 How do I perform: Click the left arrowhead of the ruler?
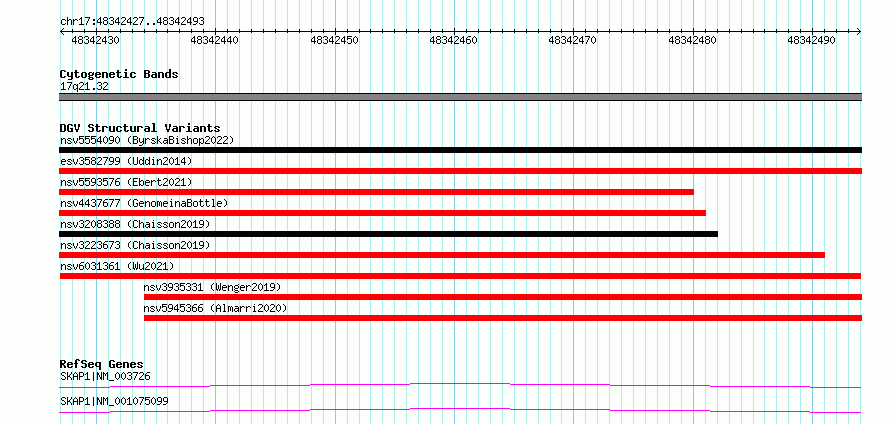tap(62, 32)
